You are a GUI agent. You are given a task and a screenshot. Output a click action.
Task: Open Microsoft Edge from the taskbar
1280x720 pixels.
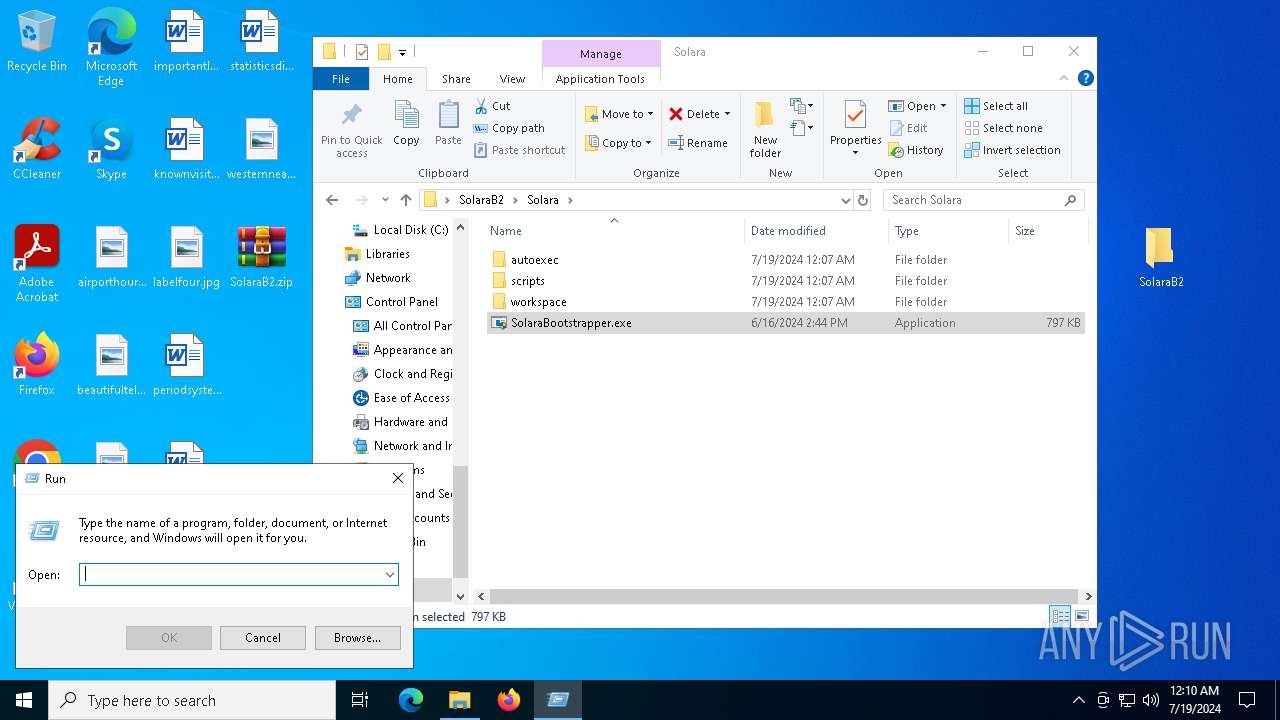point(411,700)
